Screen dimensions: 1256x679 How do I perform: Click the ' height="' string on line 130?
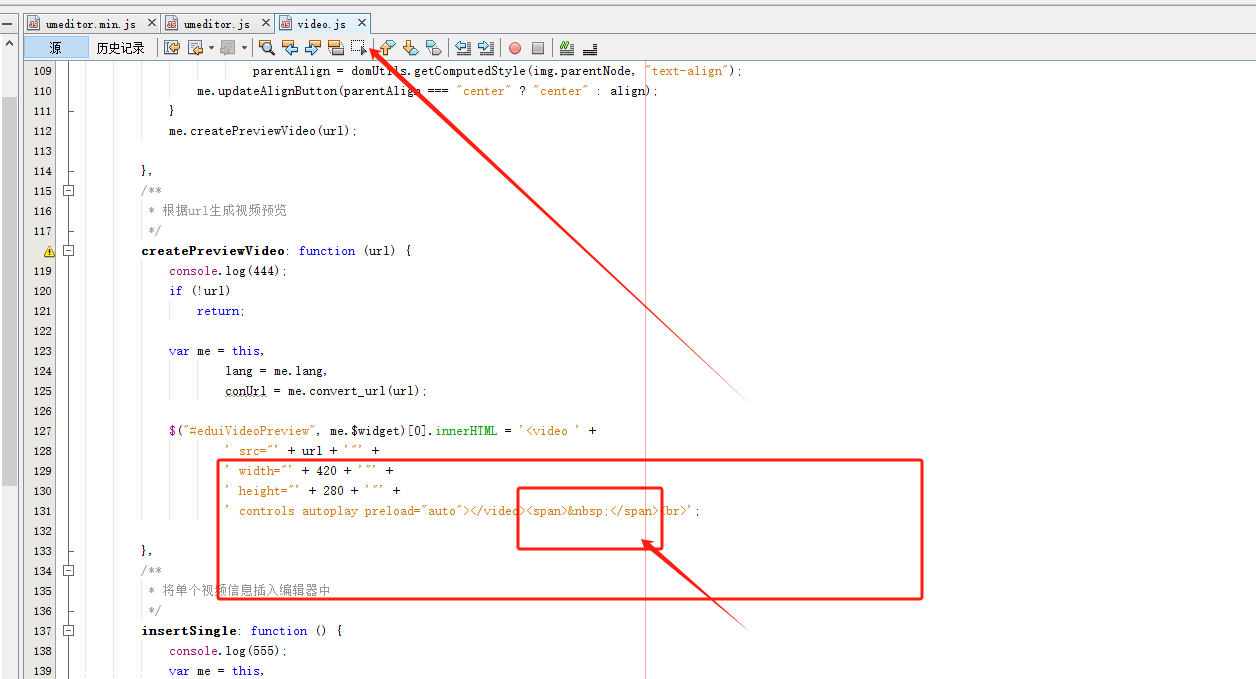pyautogui.click(x=263, y=491)
